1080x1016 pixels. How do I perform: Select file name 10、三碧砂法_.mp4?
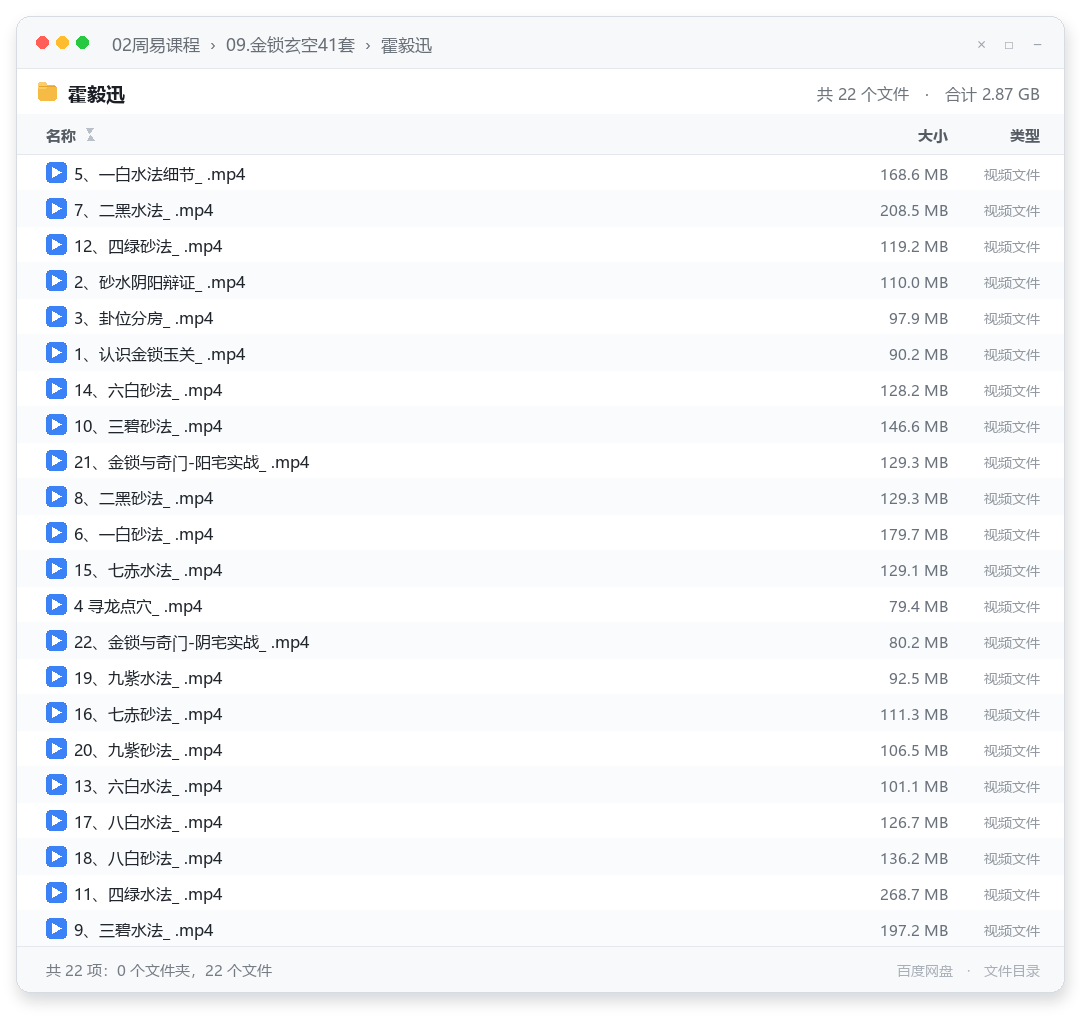pos(148,427)
